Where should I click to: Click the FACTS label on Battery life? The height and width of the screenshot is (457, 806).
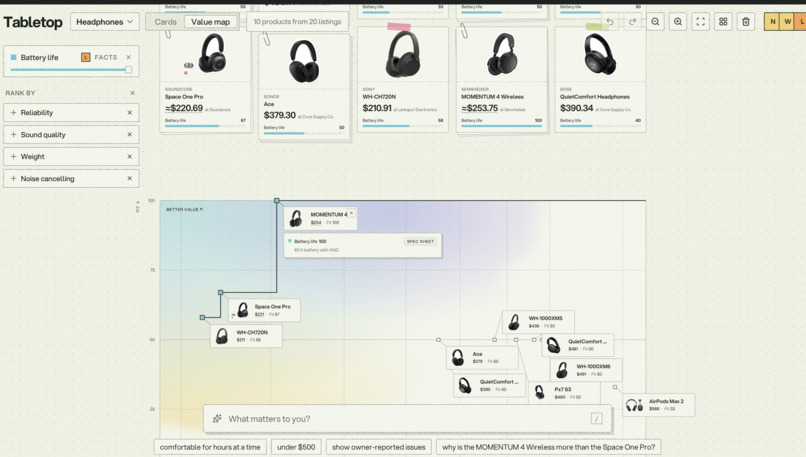pos(106,57)
